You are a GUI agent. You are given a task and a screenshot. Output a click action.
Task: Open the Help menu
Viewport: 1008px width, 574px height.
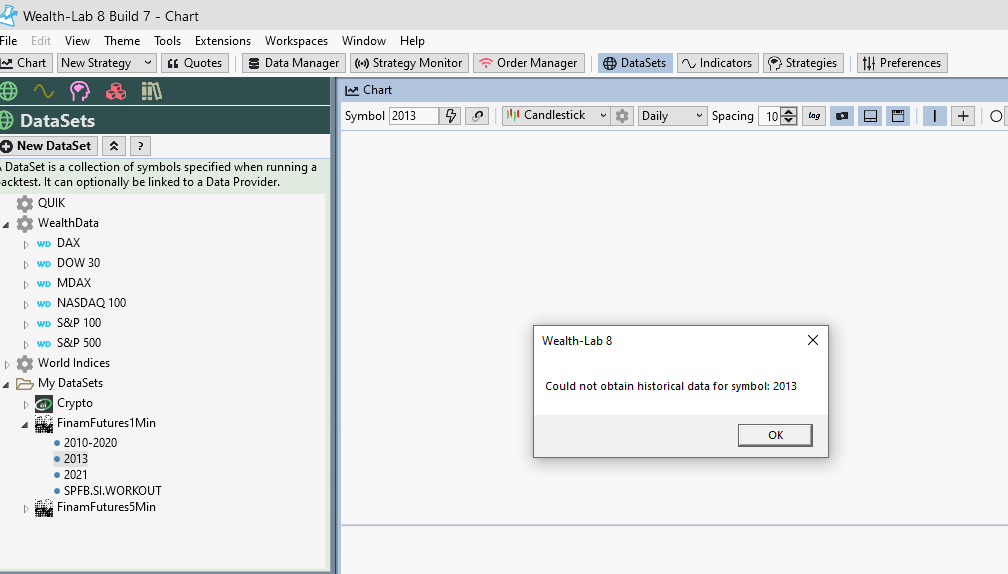412,40
